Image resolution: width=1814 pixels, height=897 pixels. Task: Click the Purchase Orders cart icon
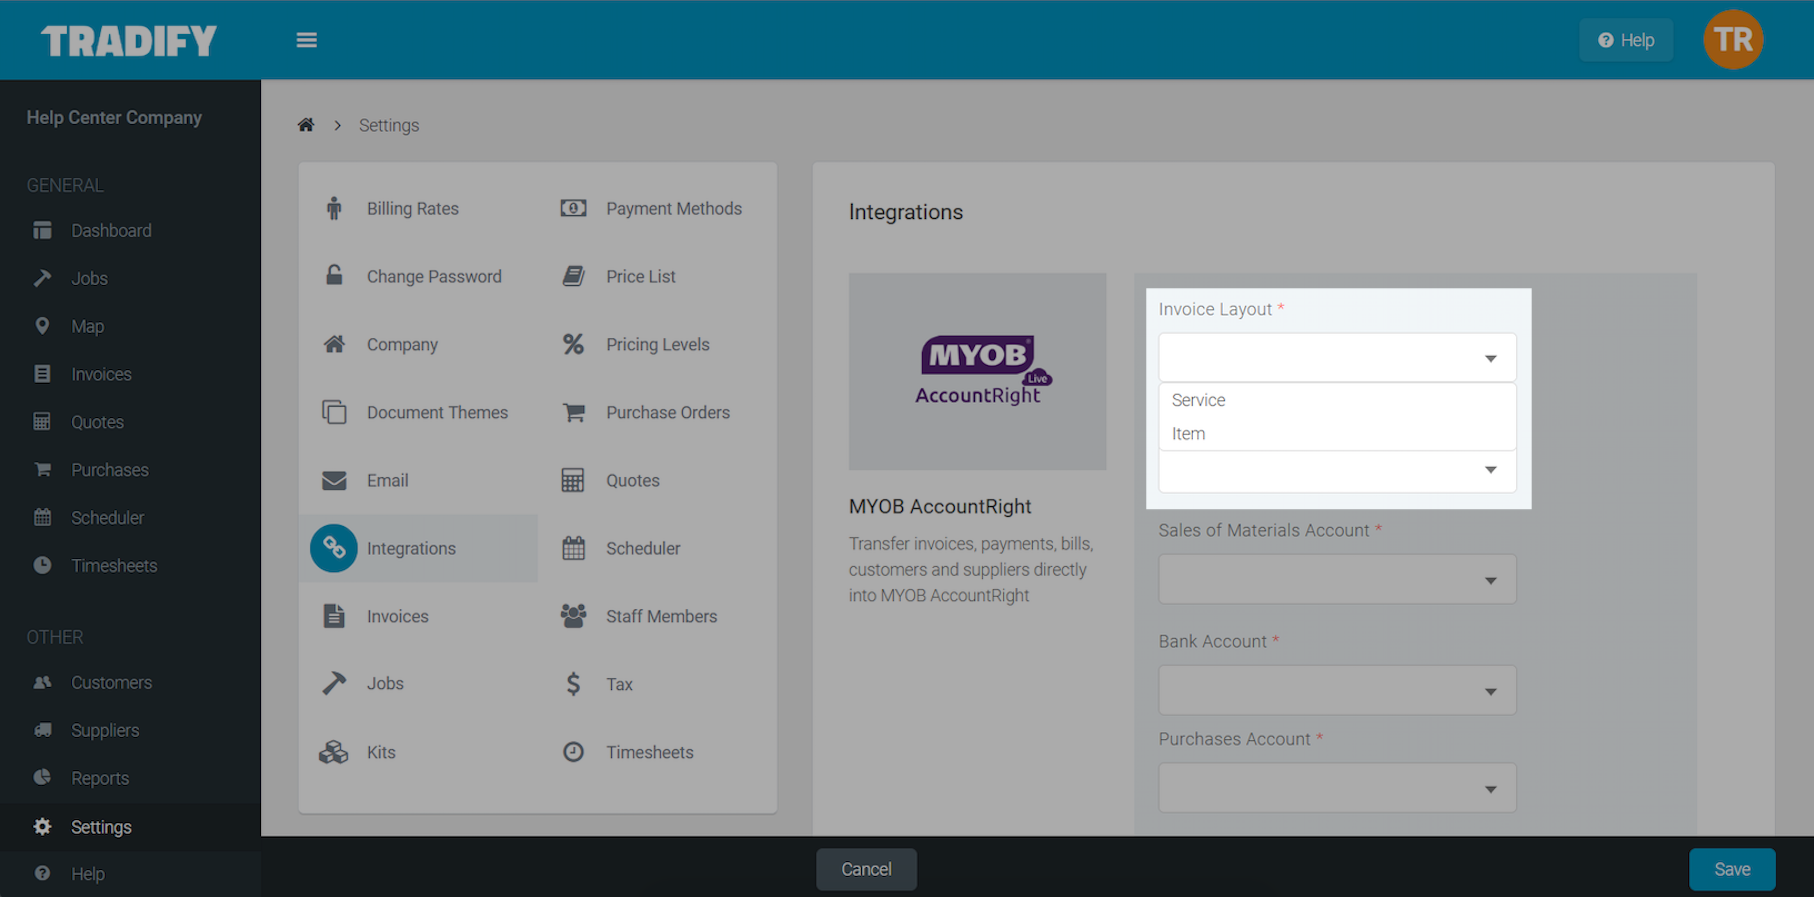[573, 412]
